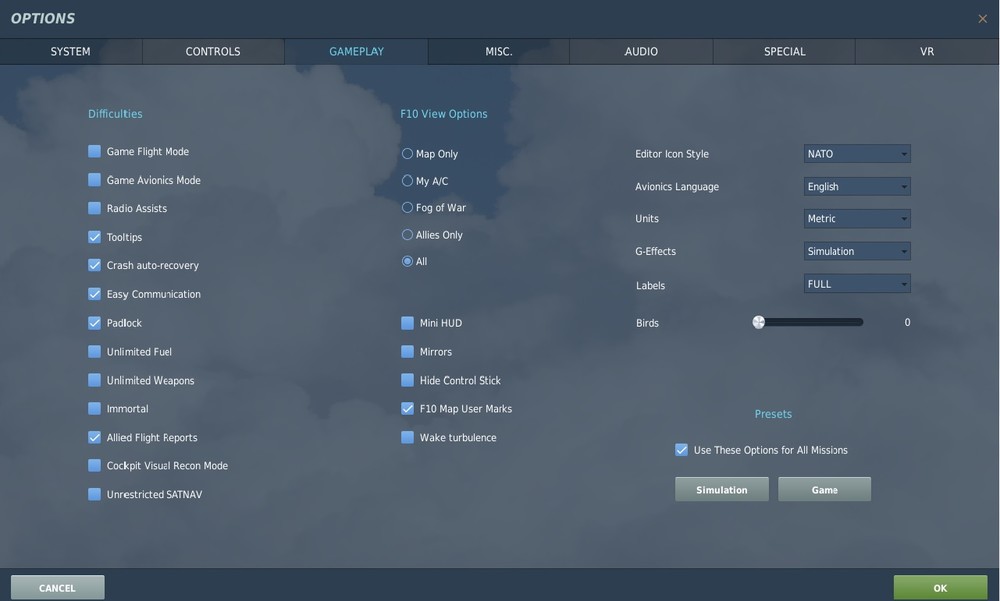This screenshot has width=1000, height=601.
Task: Open the VR settings tab
Action: pos(926,50)
